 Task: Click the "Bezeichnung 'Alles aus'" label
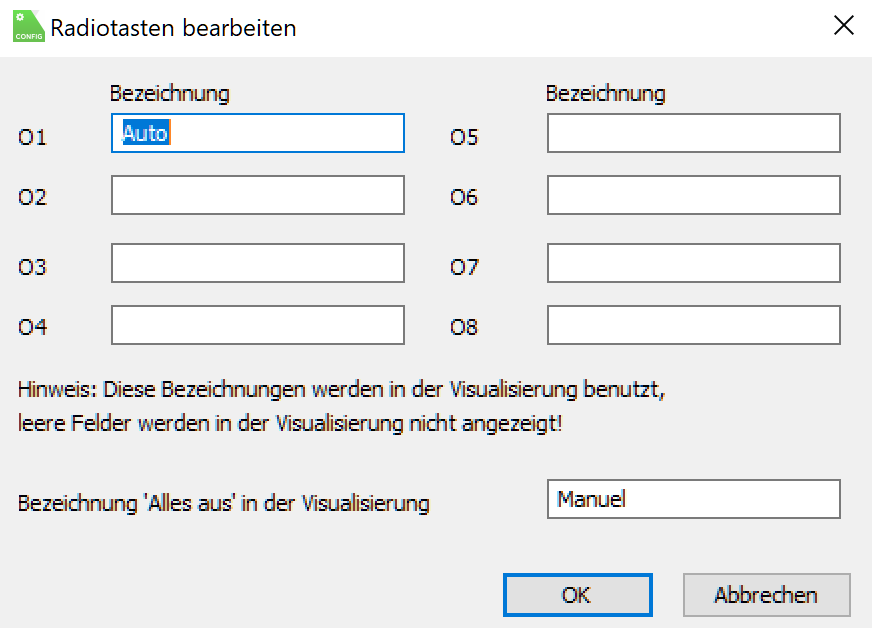[x=223, y=503]
